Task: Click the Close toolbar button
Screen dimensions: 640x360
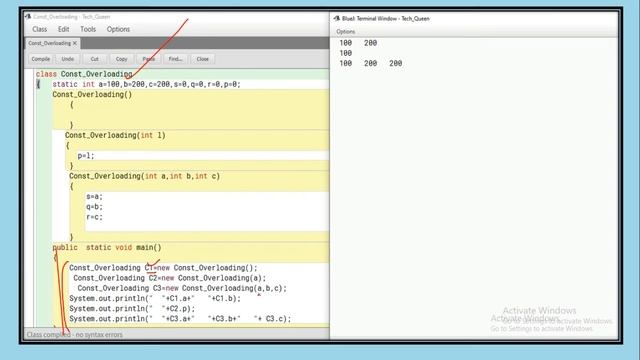Action: click(202, 59)
